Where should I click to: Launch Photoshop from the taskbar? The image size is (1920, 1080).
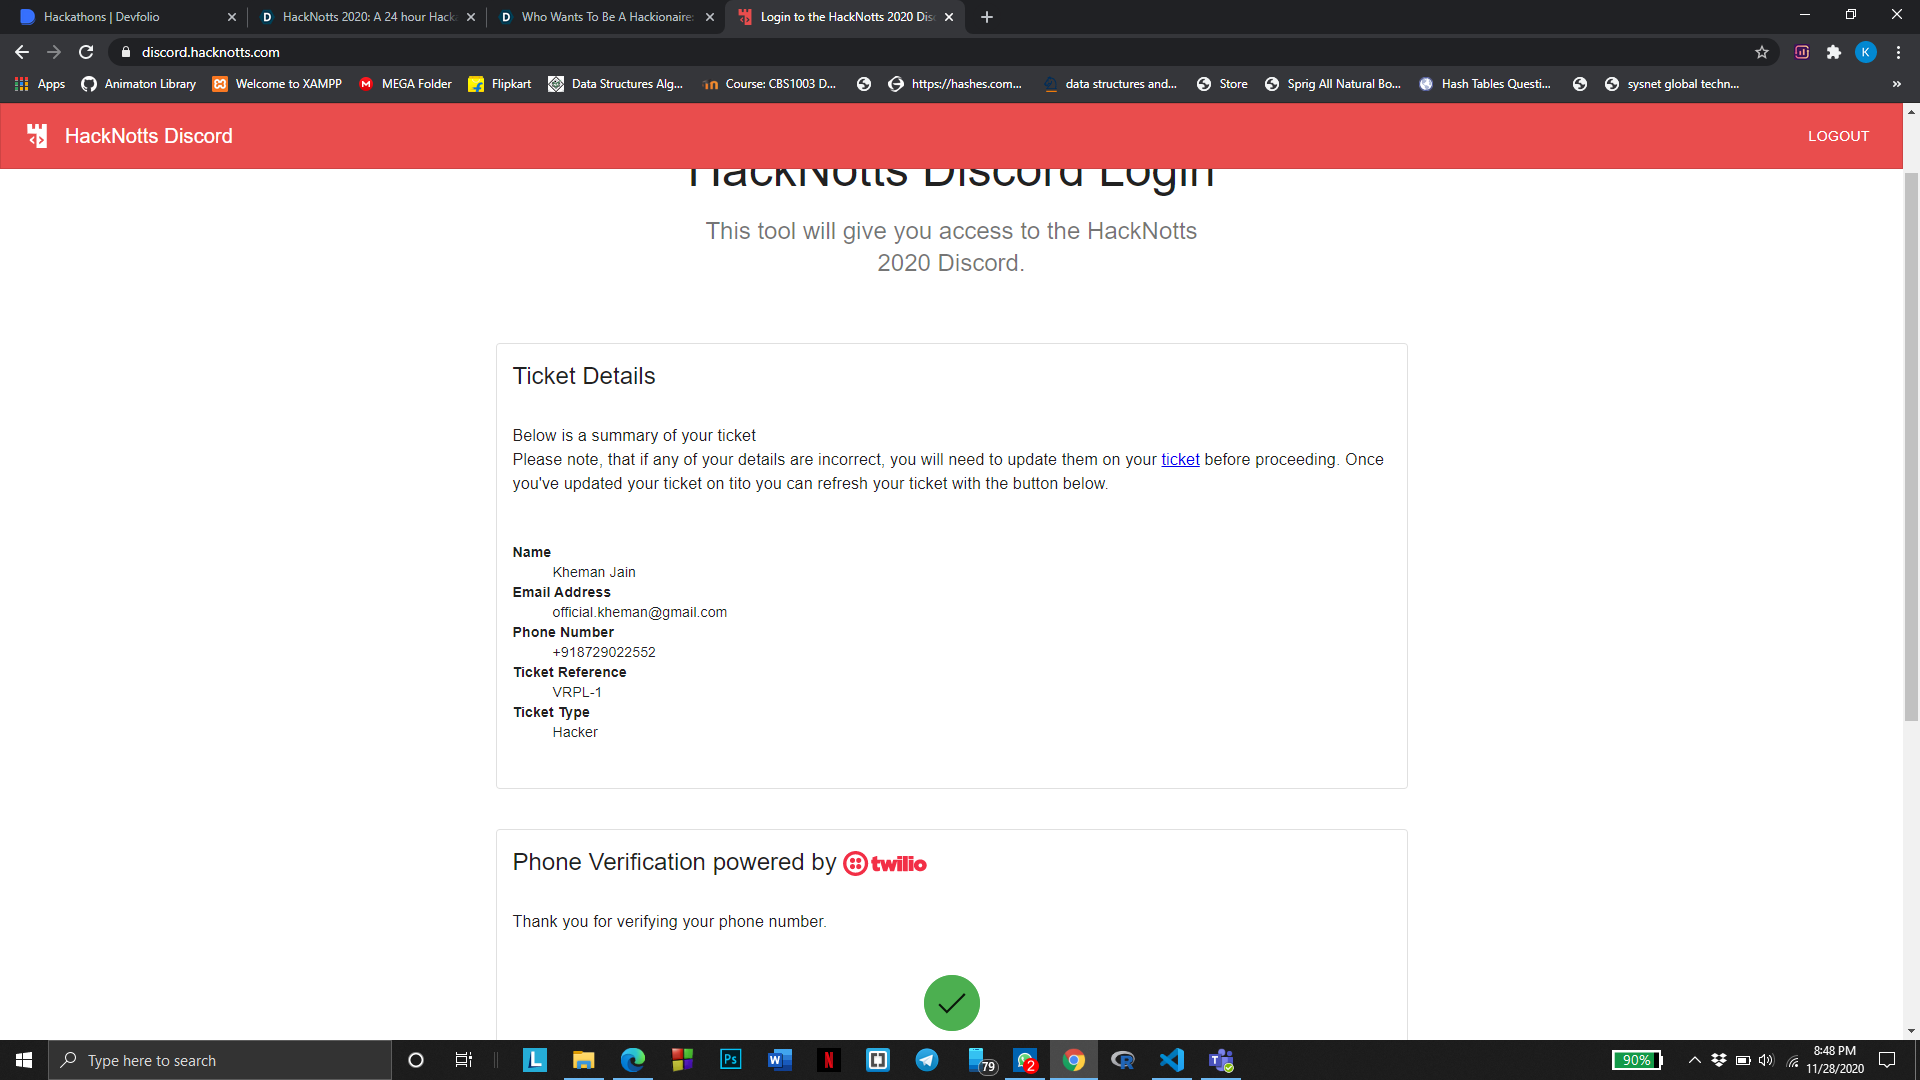tap(731, 1060)
